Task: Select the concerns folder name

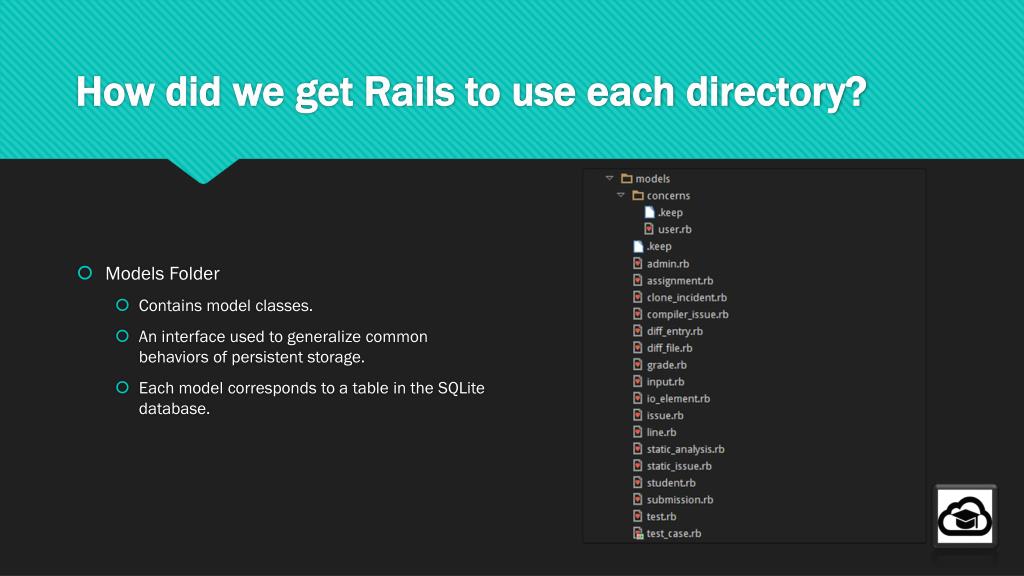Action: (x=668, y=195)
